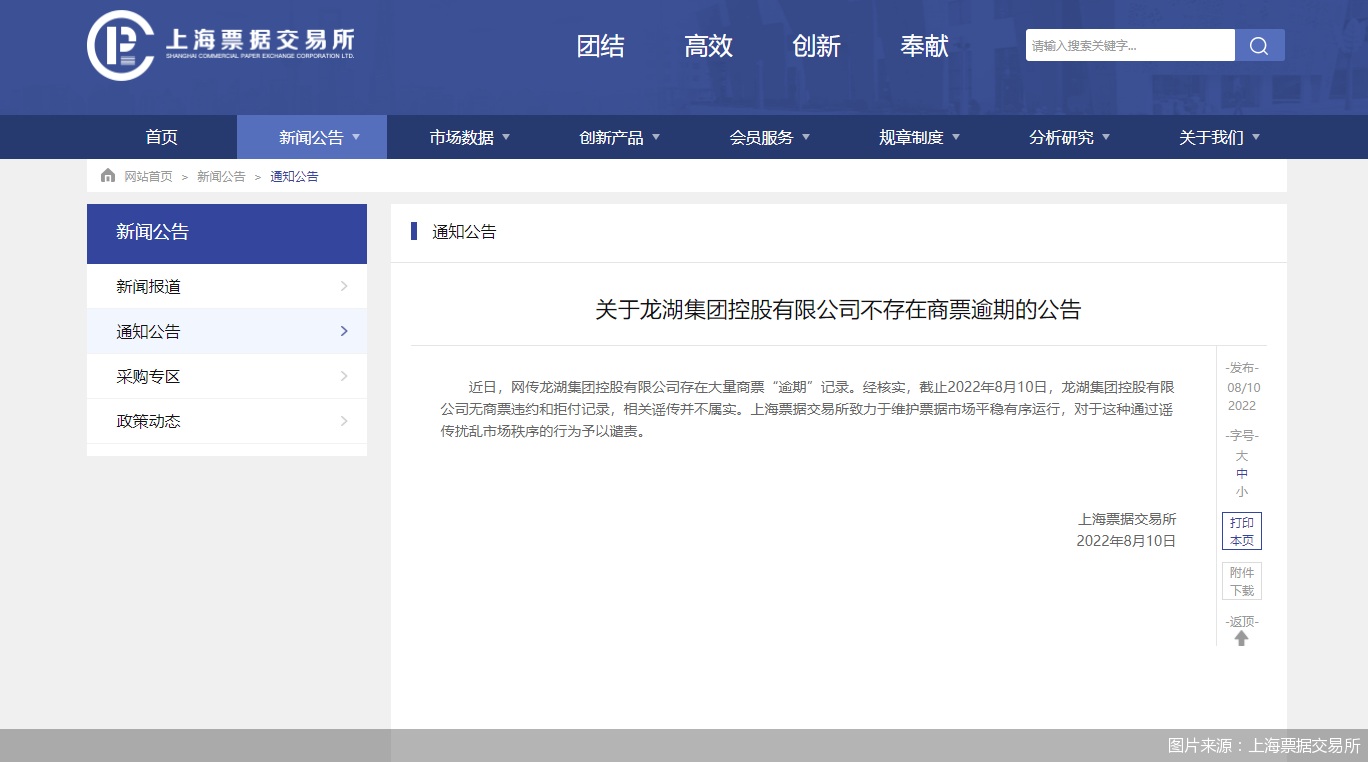Click the signature date 2022年8月10日
Screen dimensions: 1368x762
pos(1126,541)
